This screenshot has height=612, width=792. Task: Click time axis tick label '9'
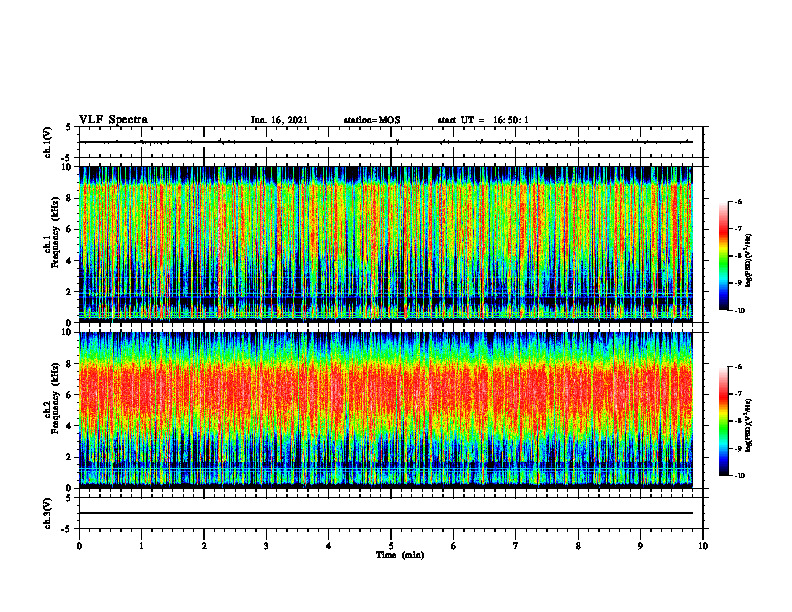click(640, 546)
